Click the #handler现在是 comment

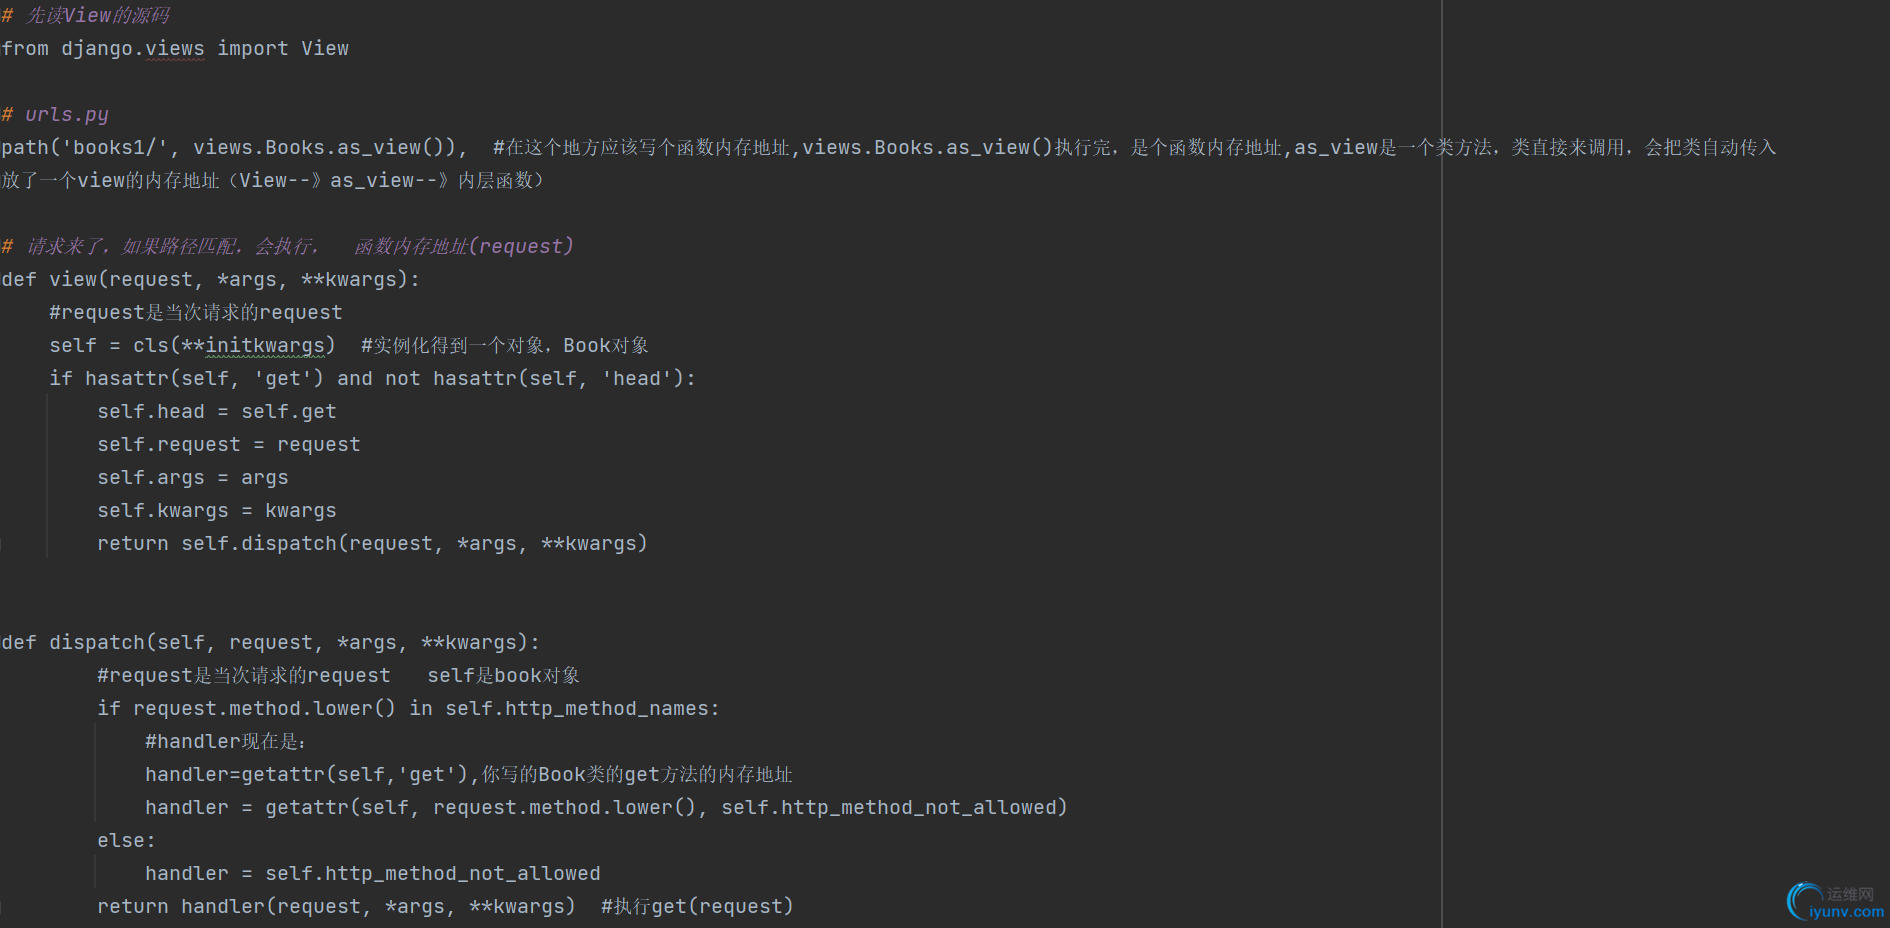coord(225,742)
